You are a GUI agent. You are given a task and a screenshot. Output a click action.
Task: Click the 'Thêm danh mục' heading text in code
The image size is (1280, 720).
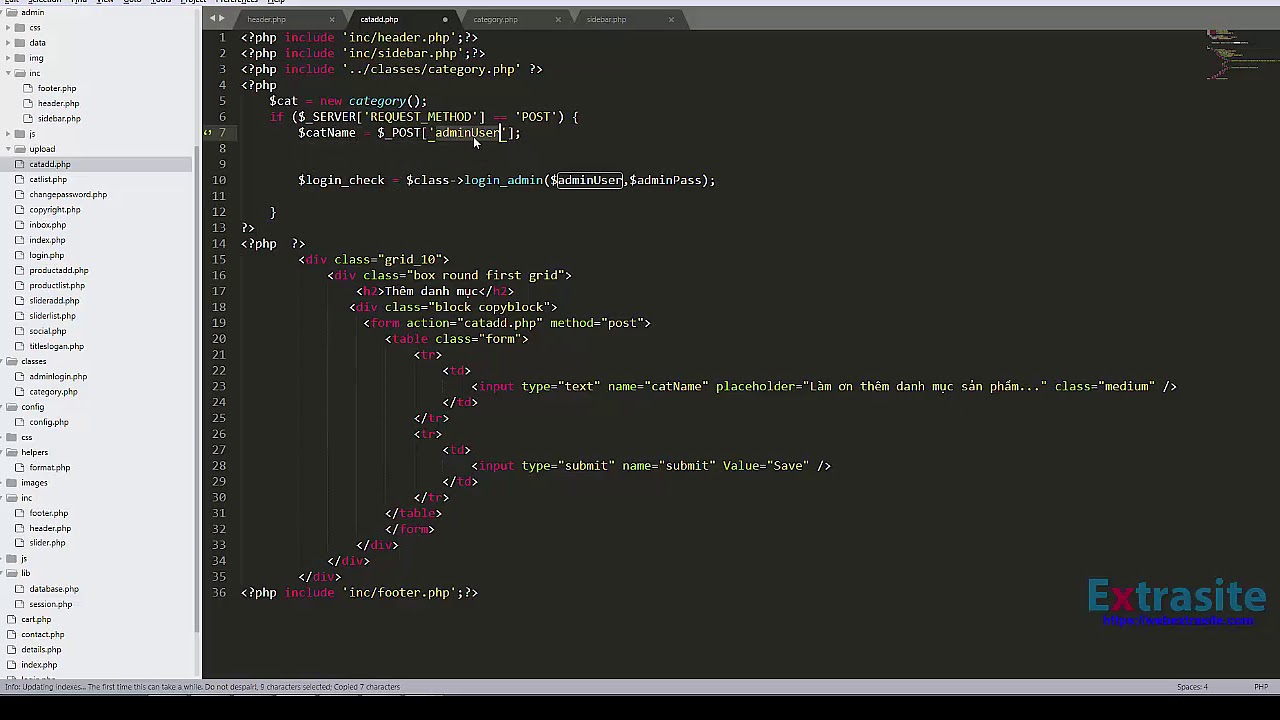[x=431, y=291]
